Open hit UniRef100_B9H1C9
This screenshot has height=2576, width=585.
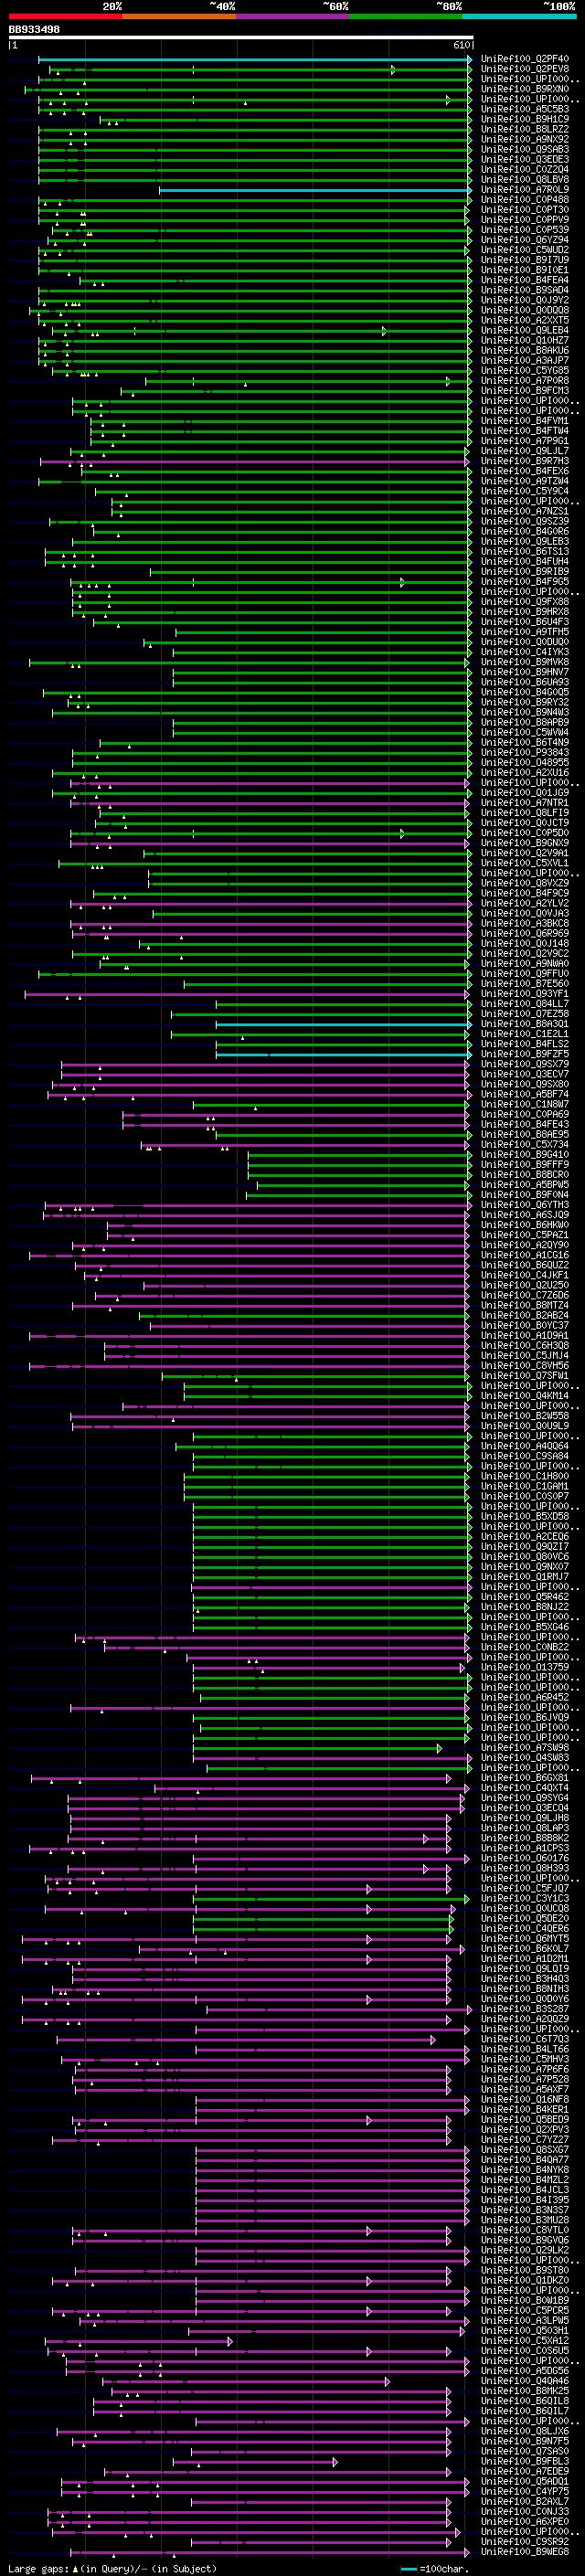(525, 119)
